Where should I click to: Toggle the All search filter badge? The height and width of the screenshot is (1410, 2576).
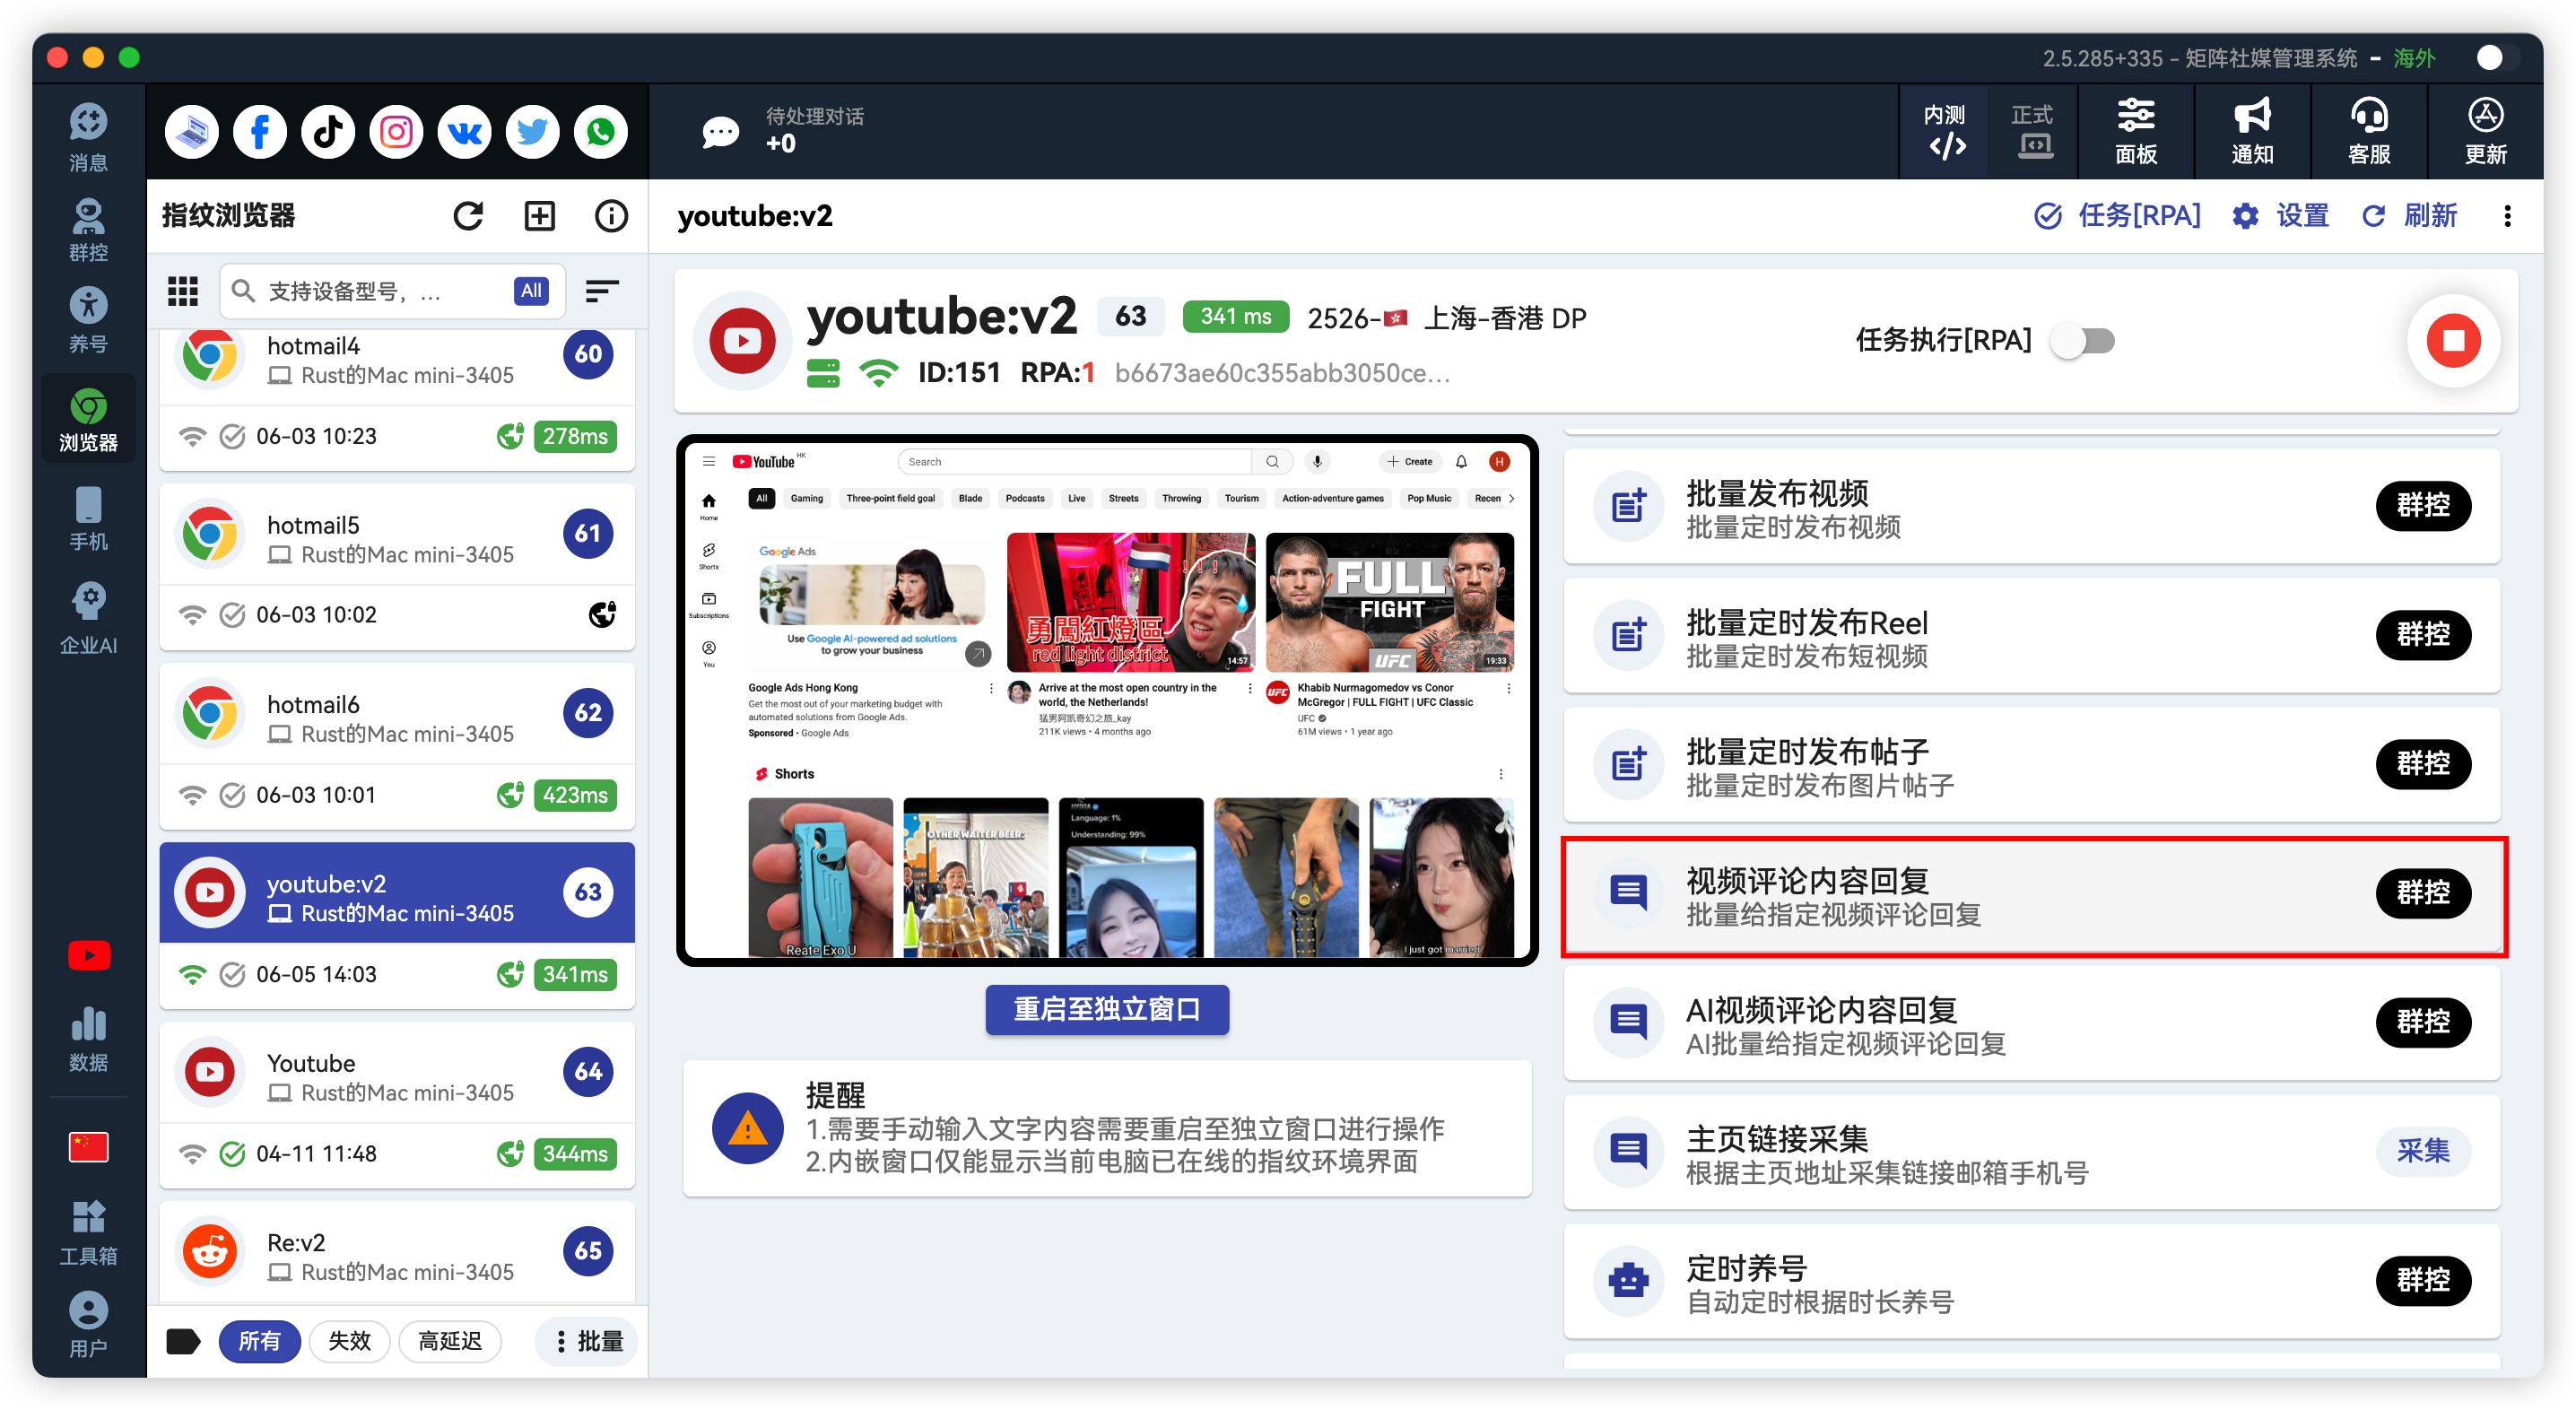coord(531,291)
